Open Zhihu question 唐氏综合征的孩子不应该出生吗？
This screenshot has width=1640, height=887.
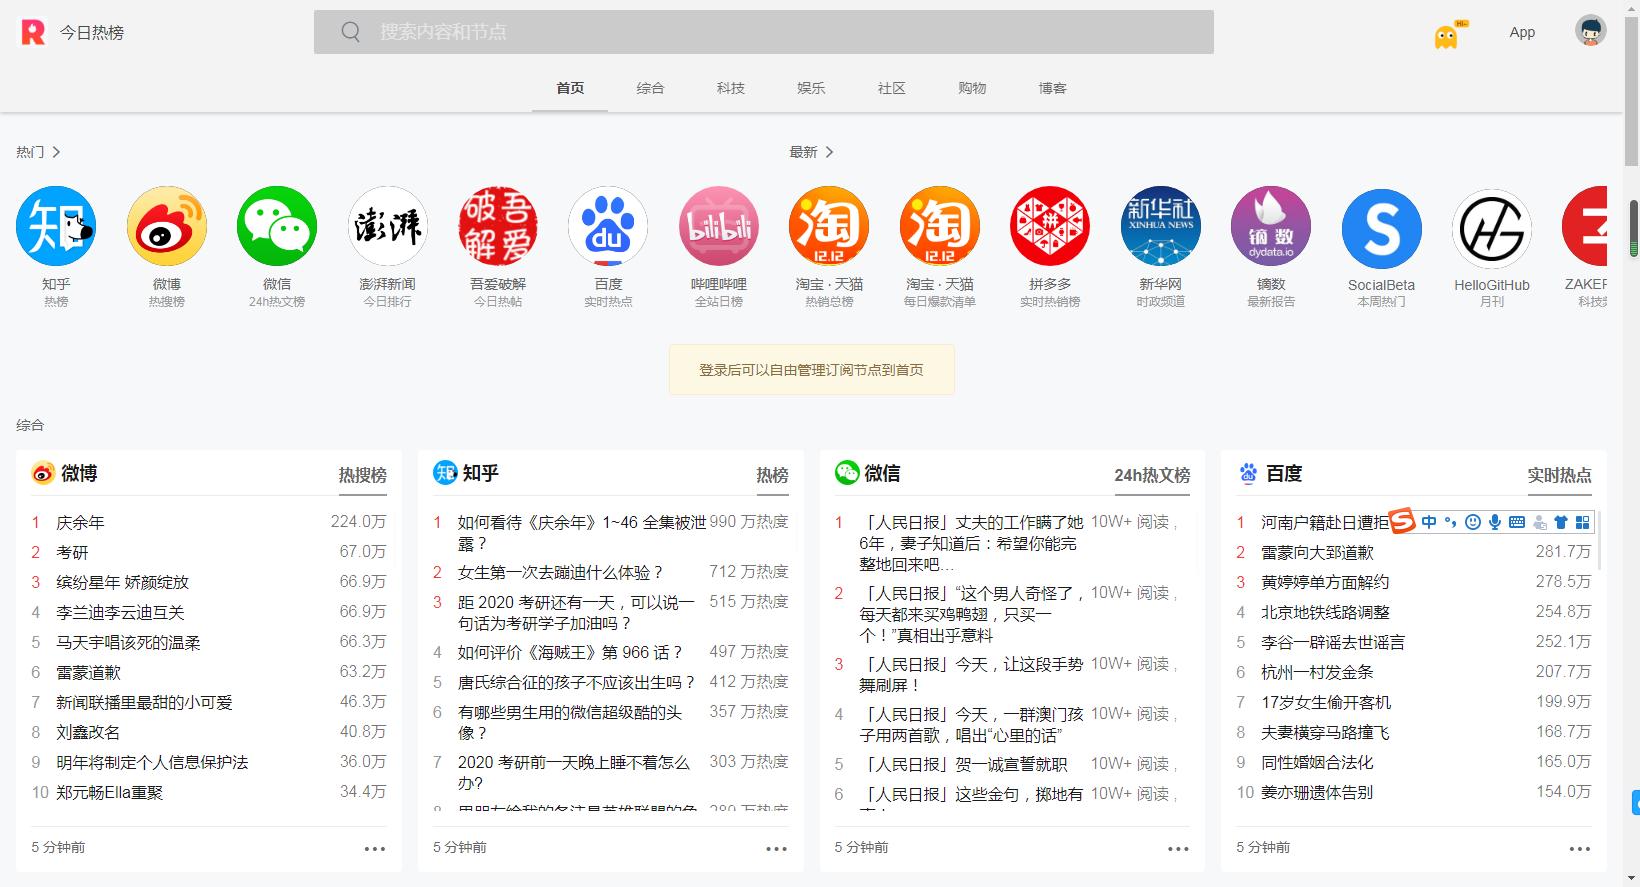577,682
